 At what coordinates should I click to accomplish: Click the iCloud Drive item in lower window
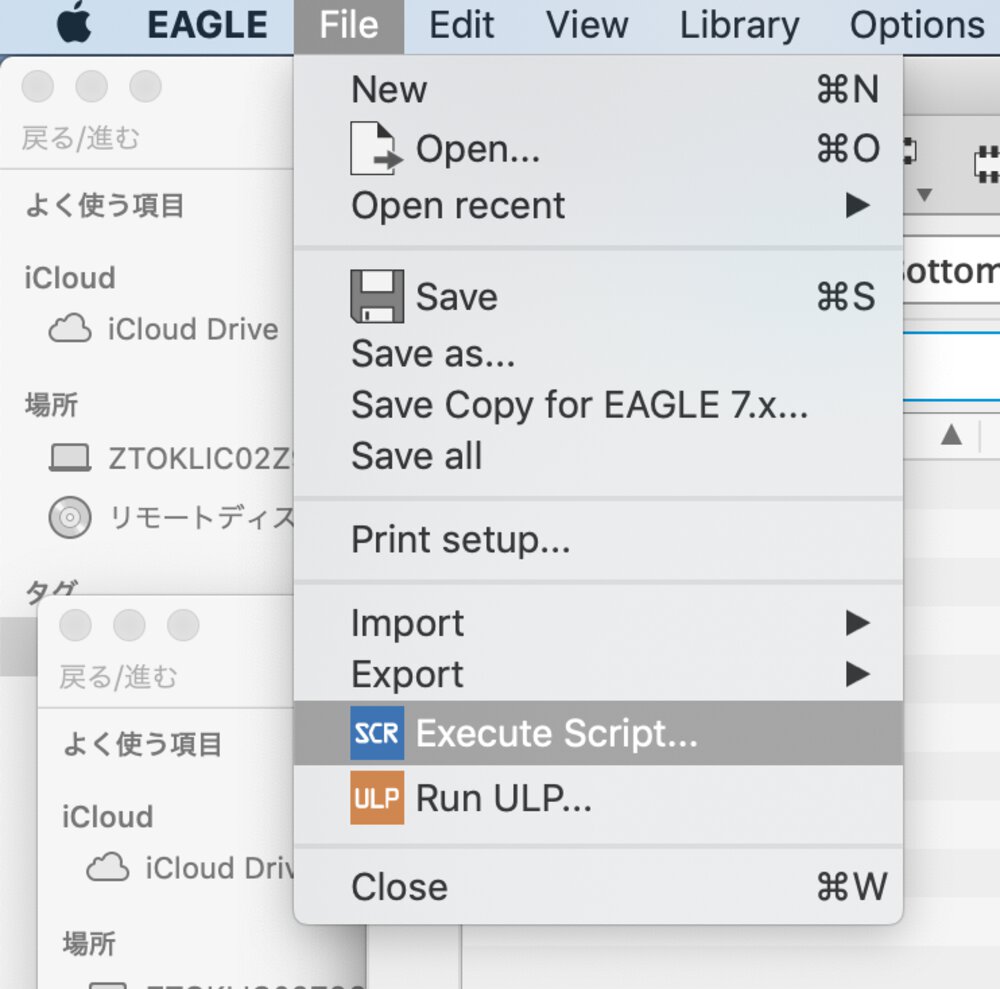click(x=191, y=868)
